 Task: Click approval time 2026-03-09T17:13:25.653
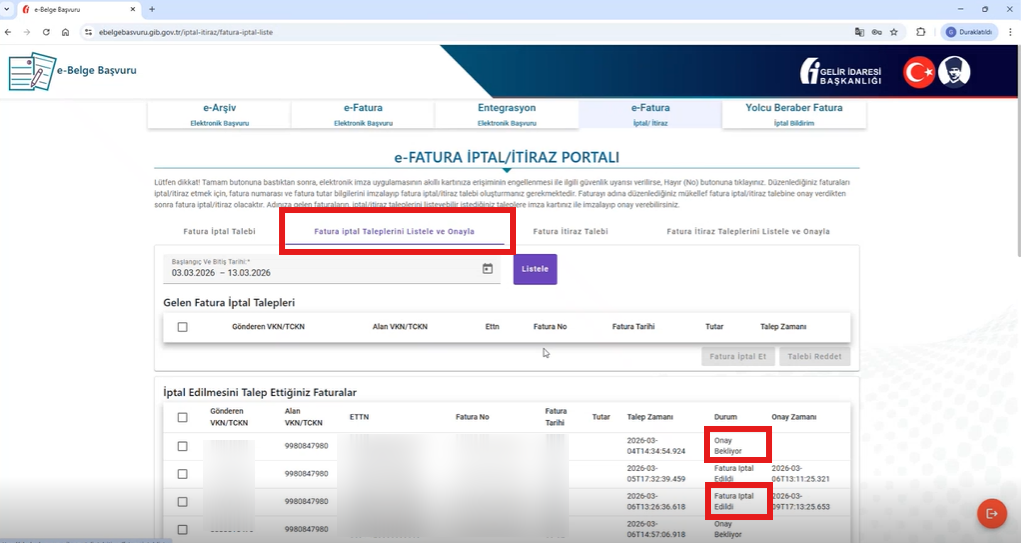coord(801,501)
